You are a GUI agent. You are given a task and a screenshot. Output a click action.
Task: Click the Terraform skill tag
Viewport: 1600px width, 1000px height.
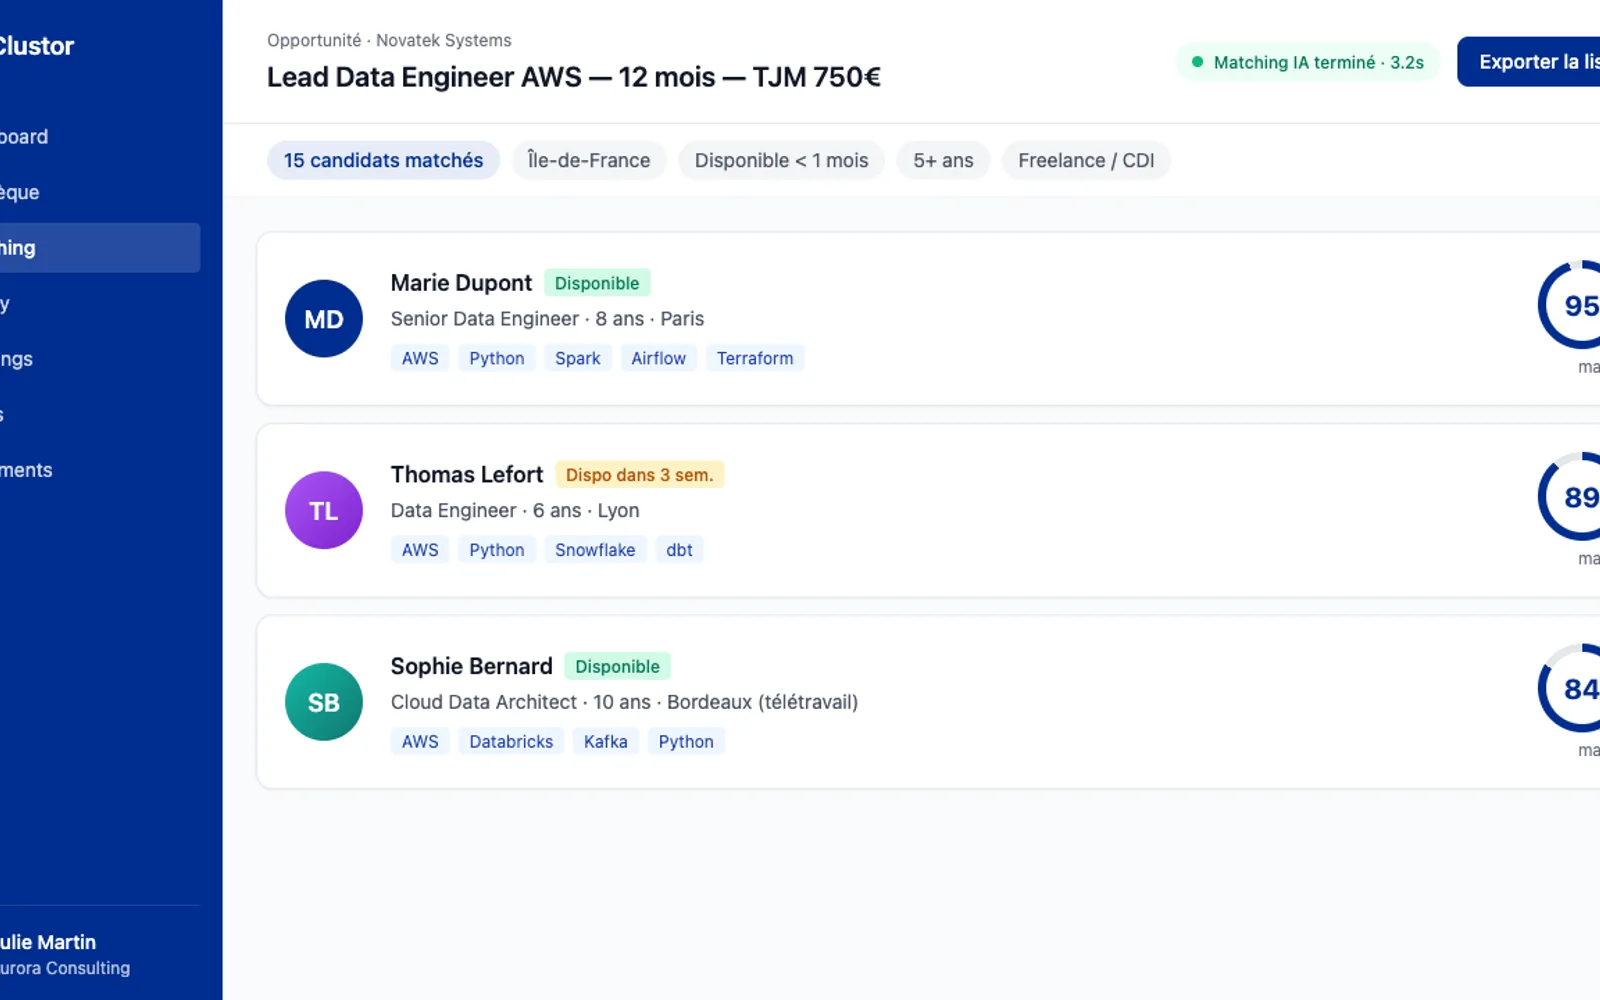(x=755, y=358)
